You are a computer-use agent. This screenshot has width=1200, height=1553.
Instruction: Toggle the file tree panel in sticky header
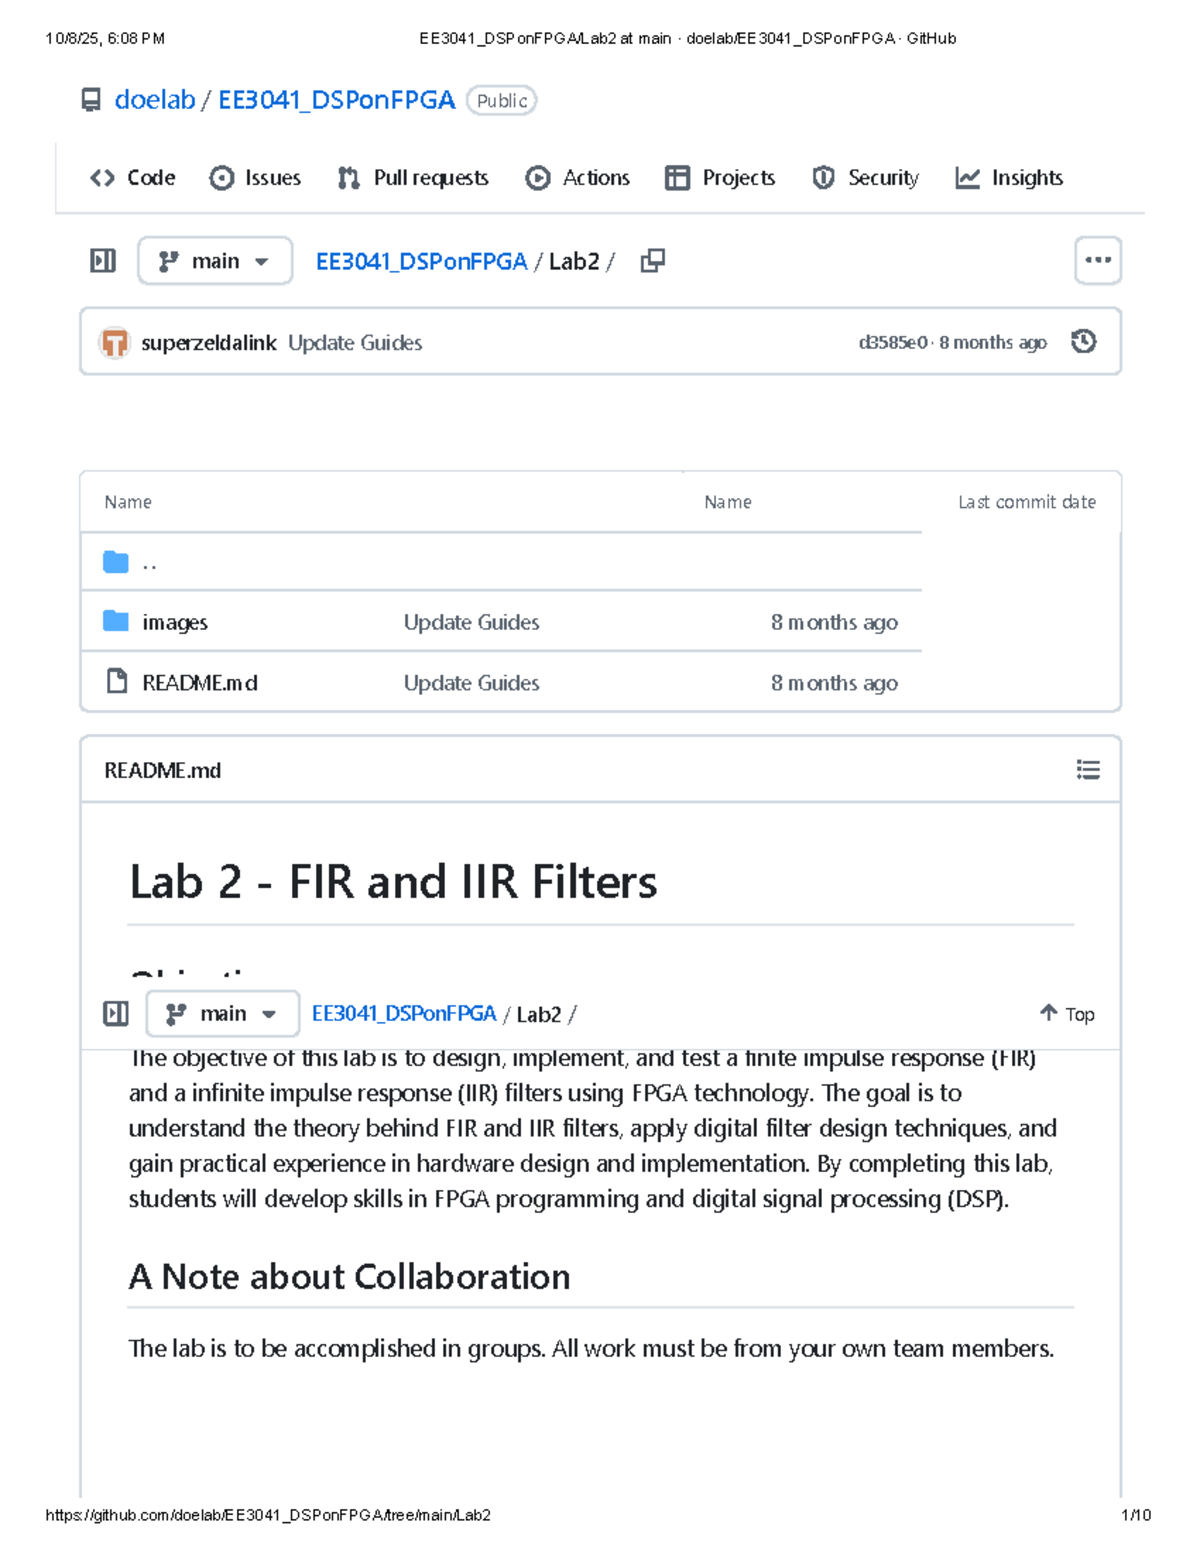[x=116, y=1013]
